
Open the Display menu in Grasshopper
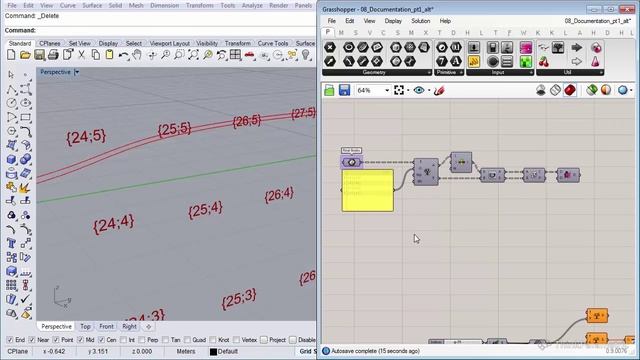[x=393, y=21]
